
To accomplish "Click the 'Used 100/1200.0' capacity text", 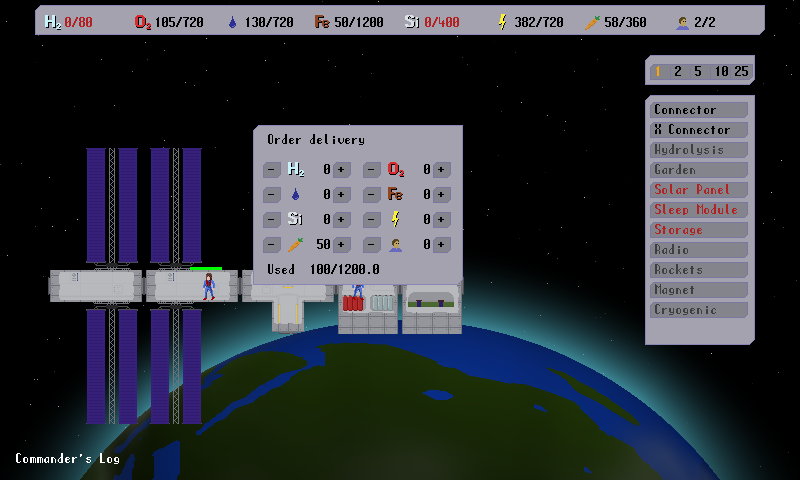I will point(323,269).
